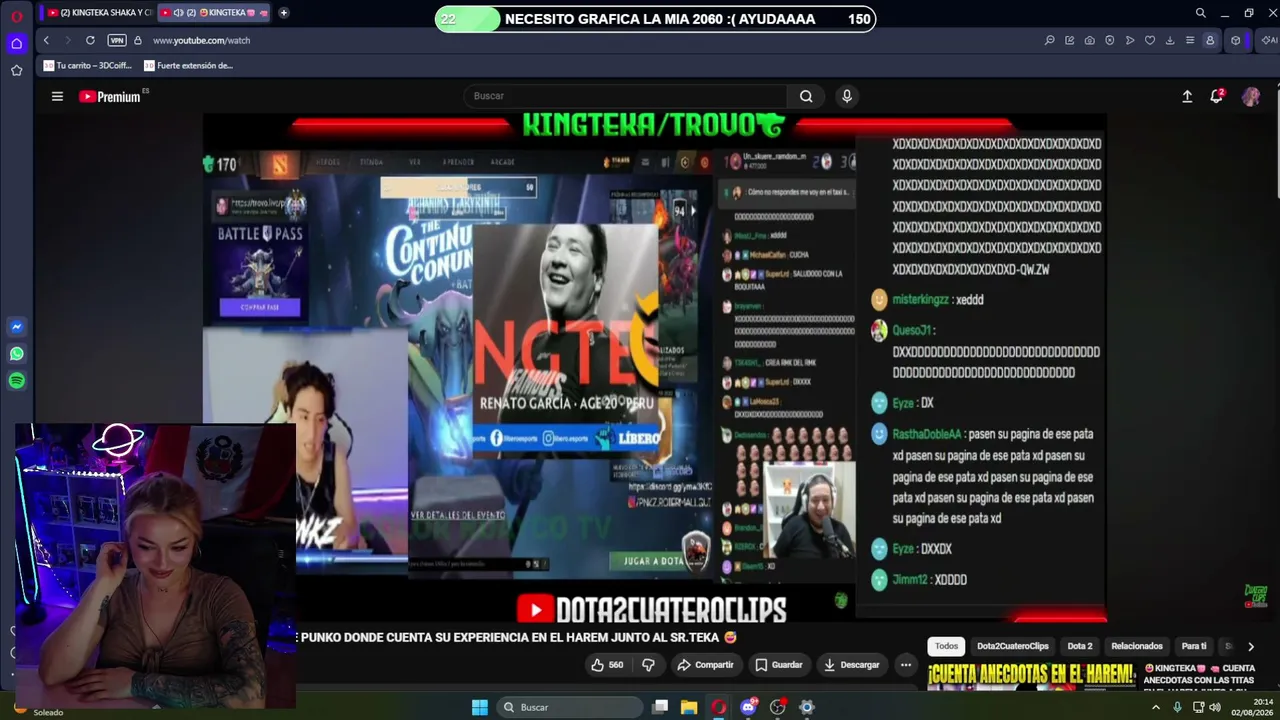Open the new tab plus button
This screenshot has width=1280, height=720.
click(x=284, y=13)
